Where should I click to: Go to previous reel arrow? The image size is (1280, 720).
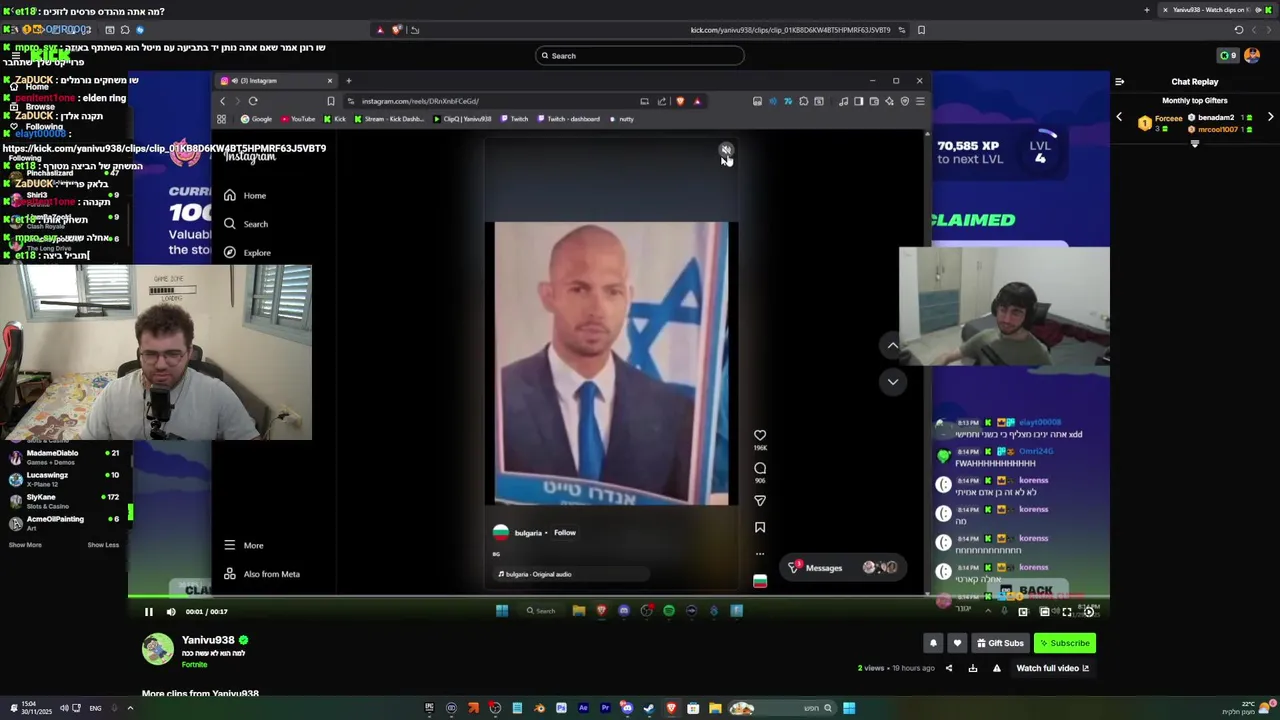coord(893,345)
